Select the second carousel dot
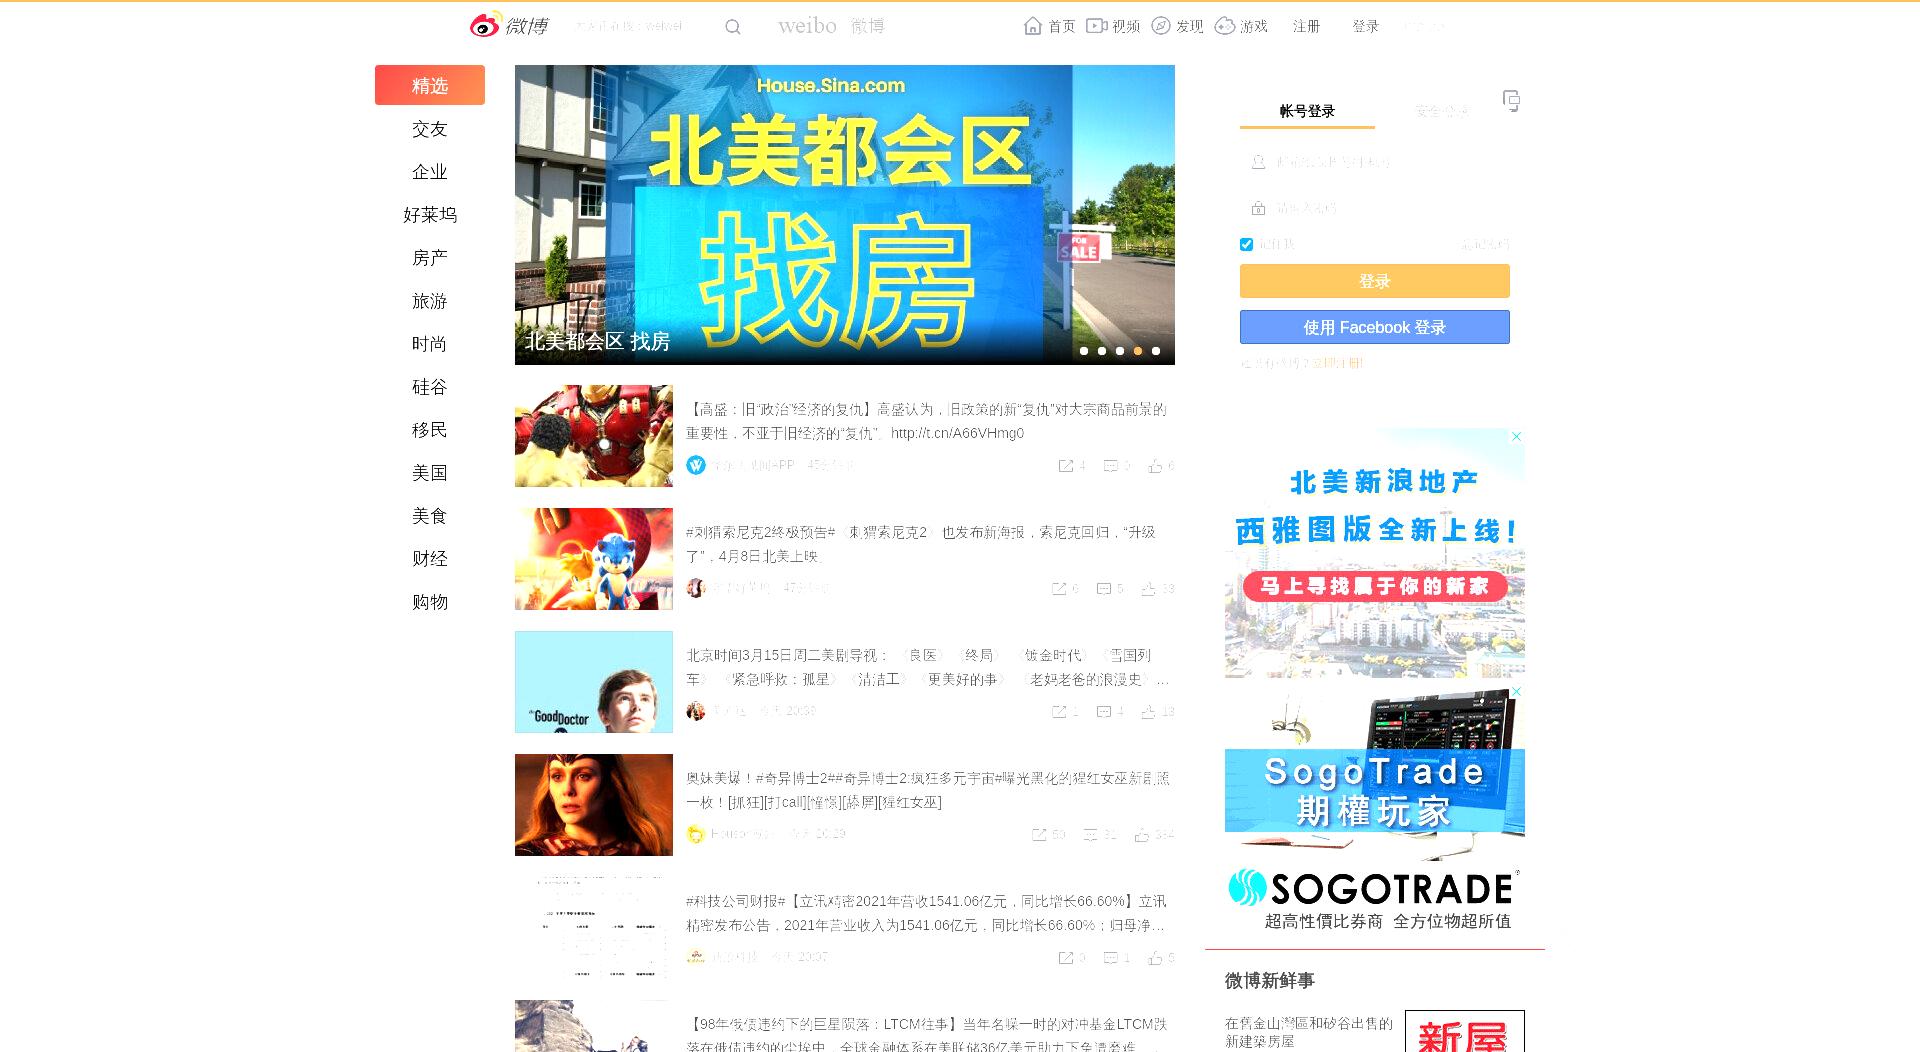 coord(1102,351)
